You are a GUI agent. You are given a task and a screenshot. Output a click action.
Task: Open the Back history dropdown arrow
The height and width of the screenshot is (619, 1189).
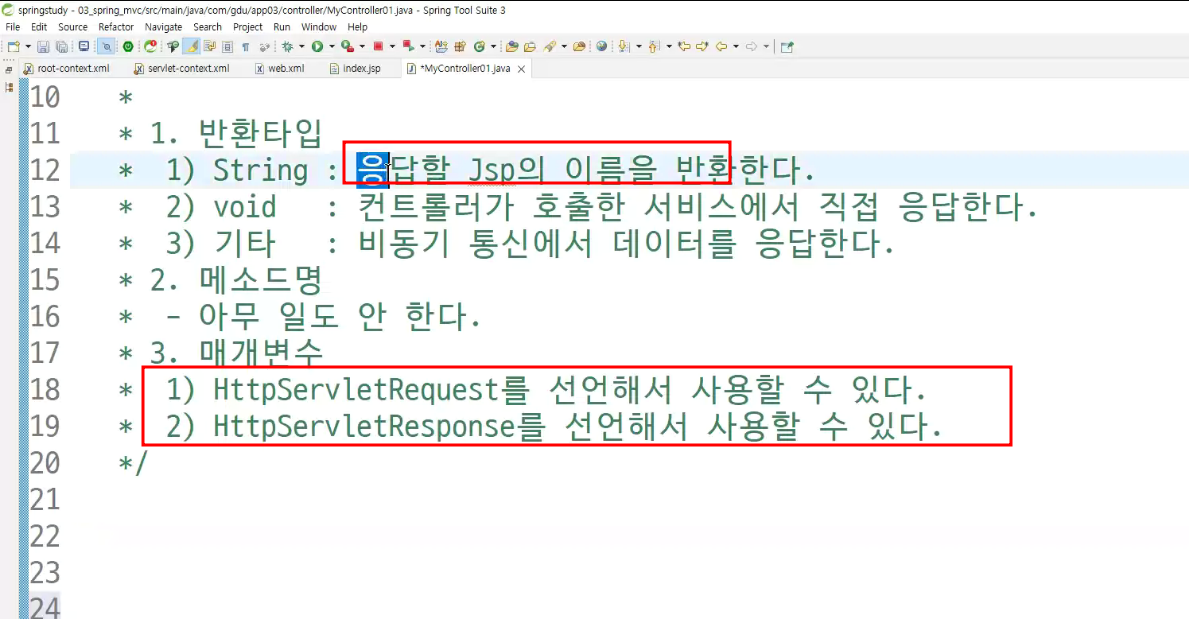736,47
